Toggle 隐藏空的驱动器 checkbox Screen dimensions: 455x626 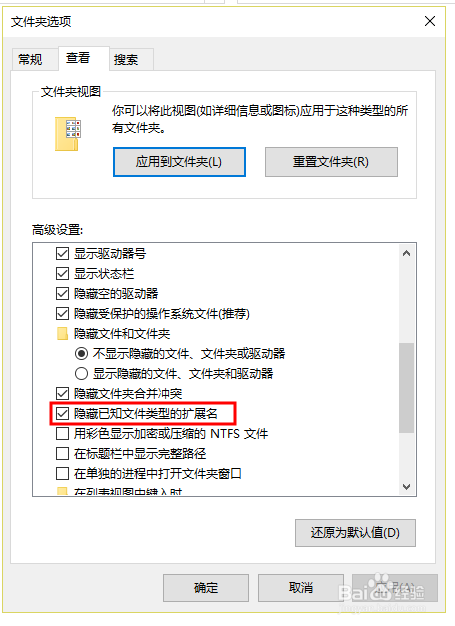pos(62,293)
